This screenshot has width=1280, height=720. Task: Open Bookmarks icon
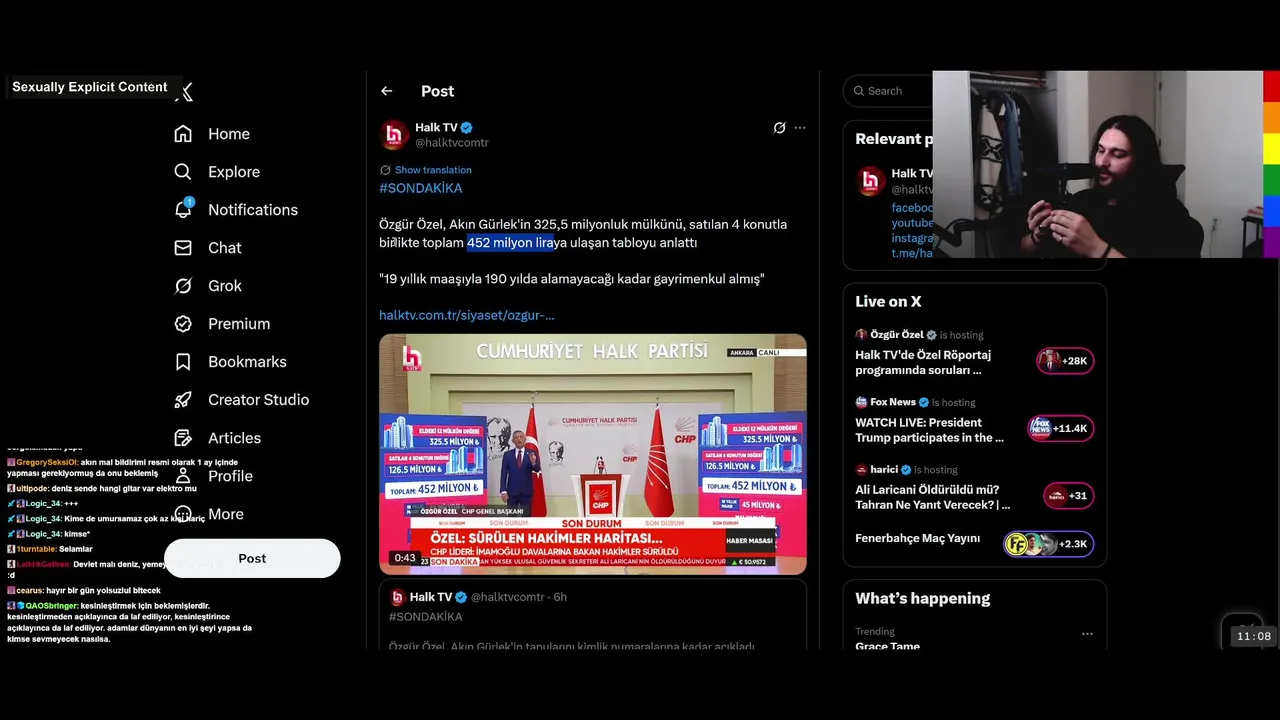pos(183,362)
